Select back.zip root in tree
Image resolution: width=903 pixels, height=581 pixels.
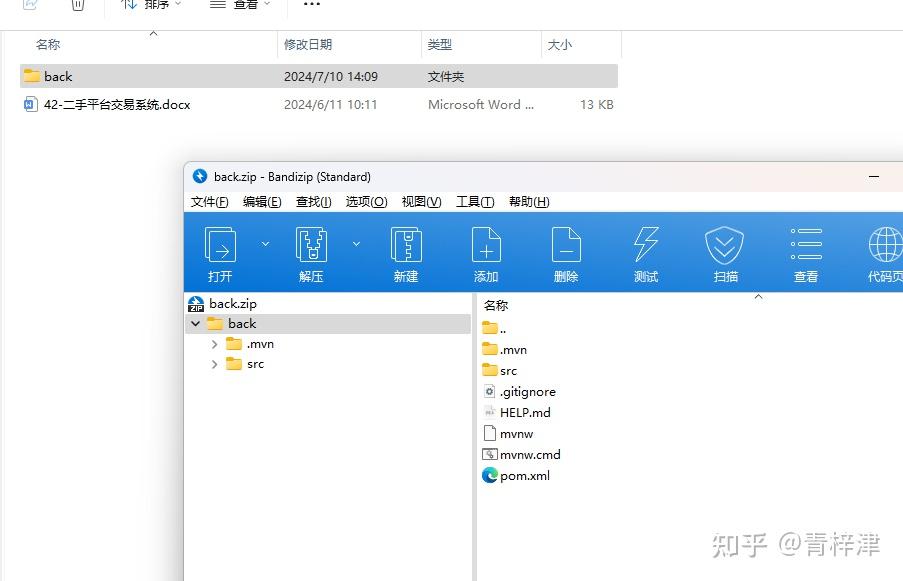(233, 303)
